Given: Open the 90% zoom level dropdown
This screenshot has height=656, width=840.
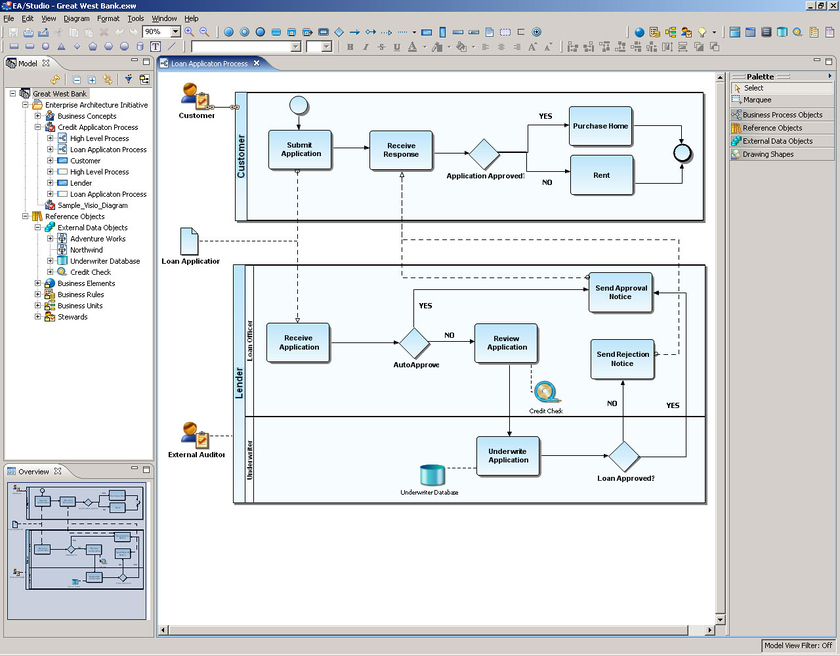Looking at the screenshot, I should 174,32.
